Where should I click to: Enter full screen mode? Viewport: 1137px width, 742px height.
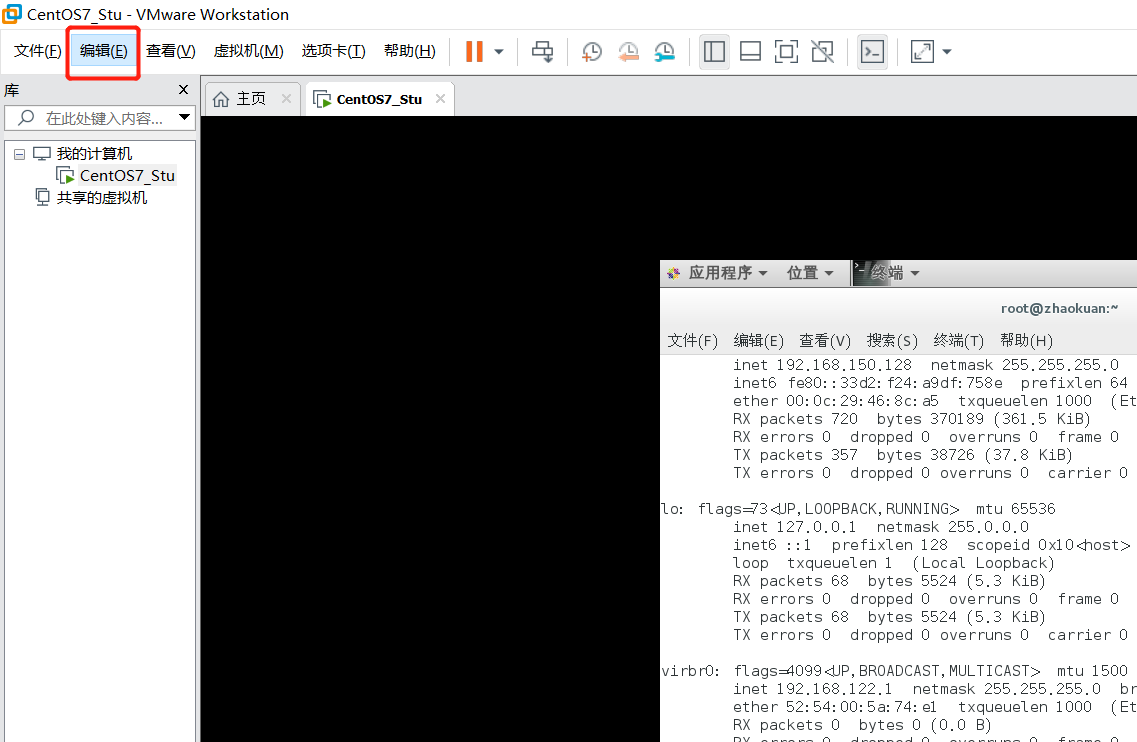786,51
